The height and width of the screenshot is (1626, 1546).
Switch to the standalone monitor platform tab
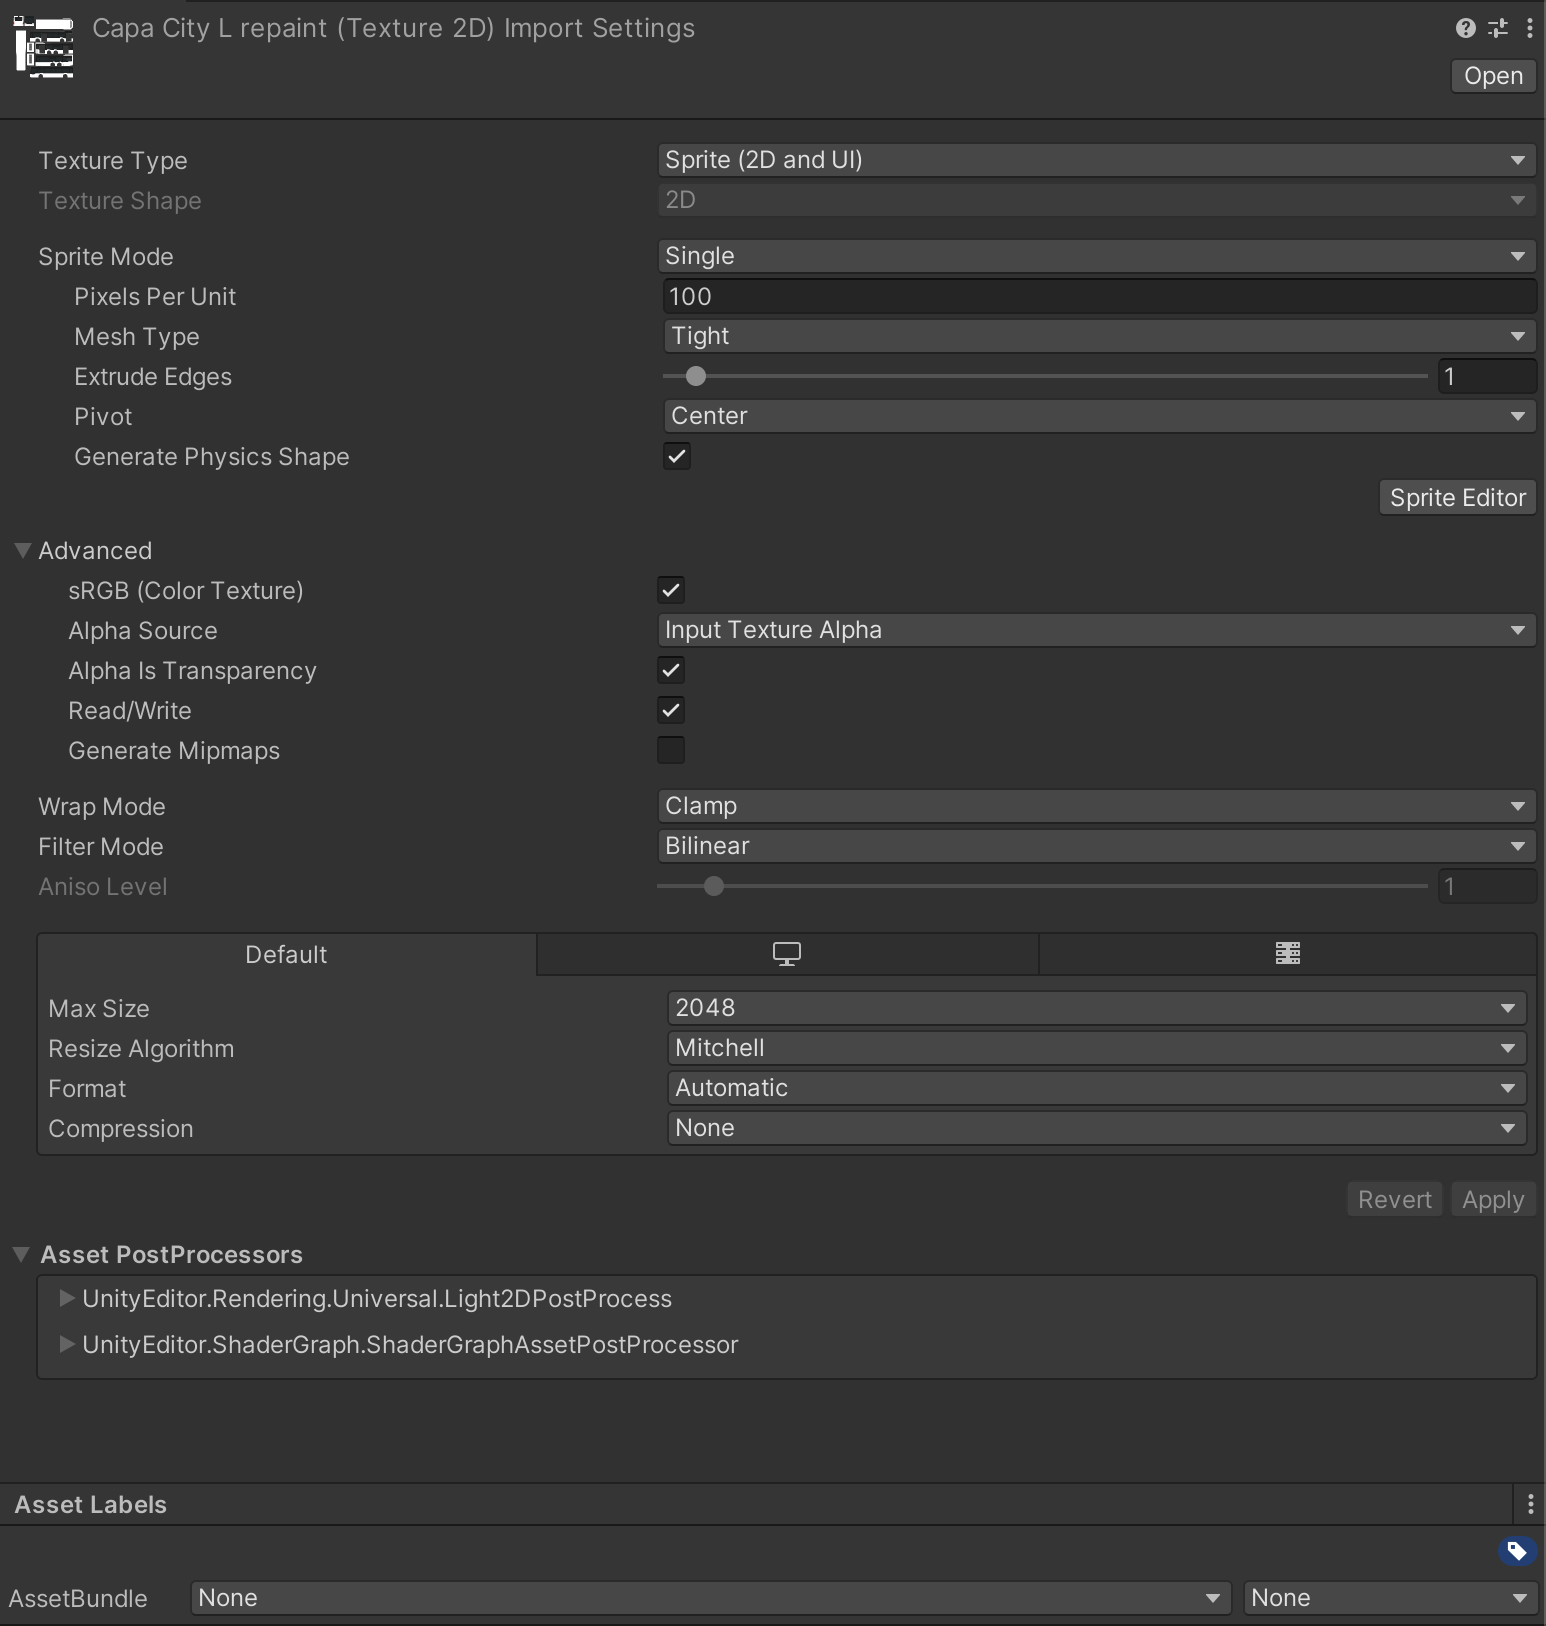[x=787, y=954]
